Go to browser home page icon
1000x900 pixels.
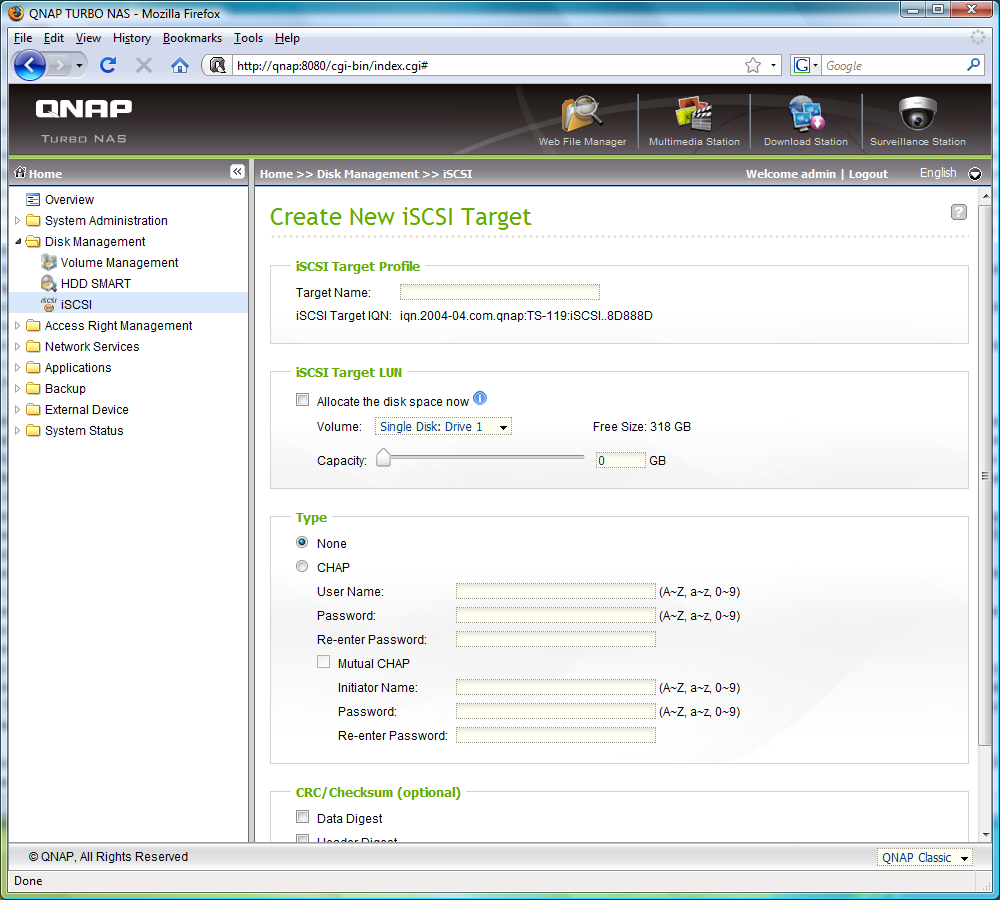coord(180,65)
